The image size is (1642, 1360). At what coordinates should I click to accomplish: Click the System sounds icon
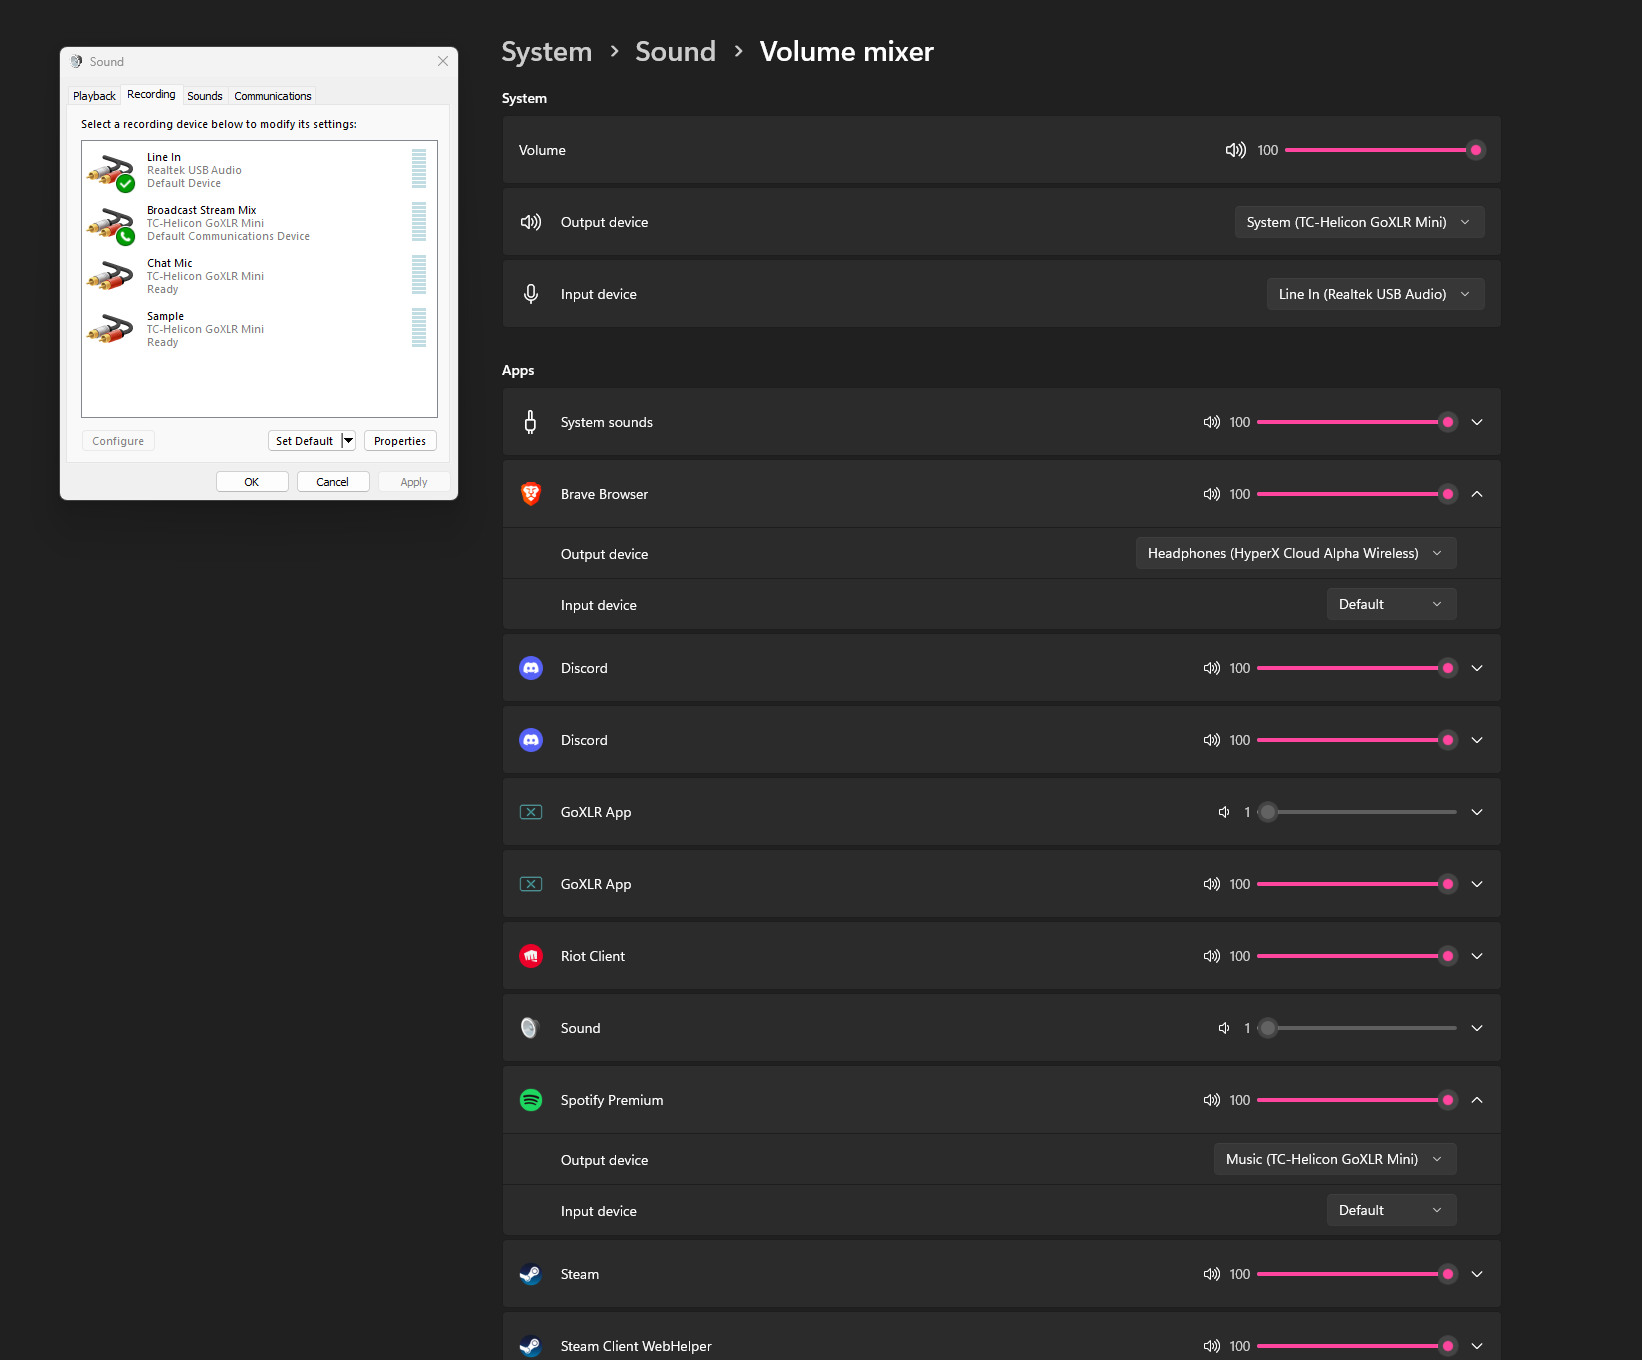pyautogui.click(x=531, y=422)
